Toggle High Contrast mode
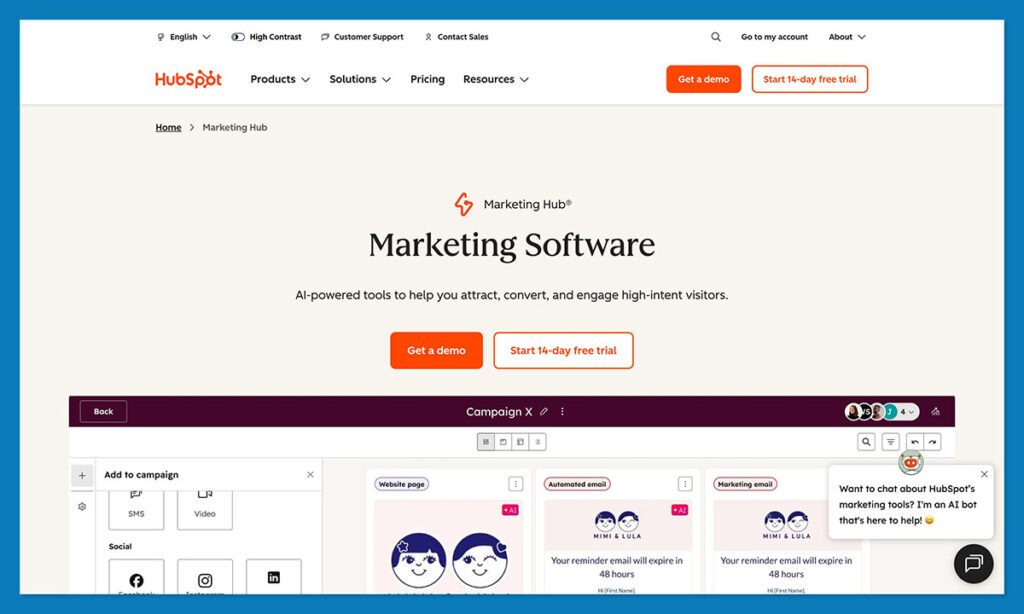 266,37
